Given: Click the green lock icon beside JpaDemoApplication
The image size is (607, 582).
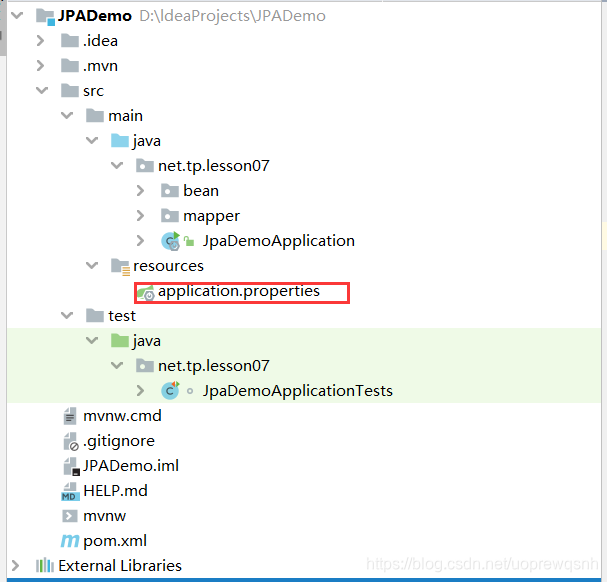Looking at the screenshot, I should [189, 241].
